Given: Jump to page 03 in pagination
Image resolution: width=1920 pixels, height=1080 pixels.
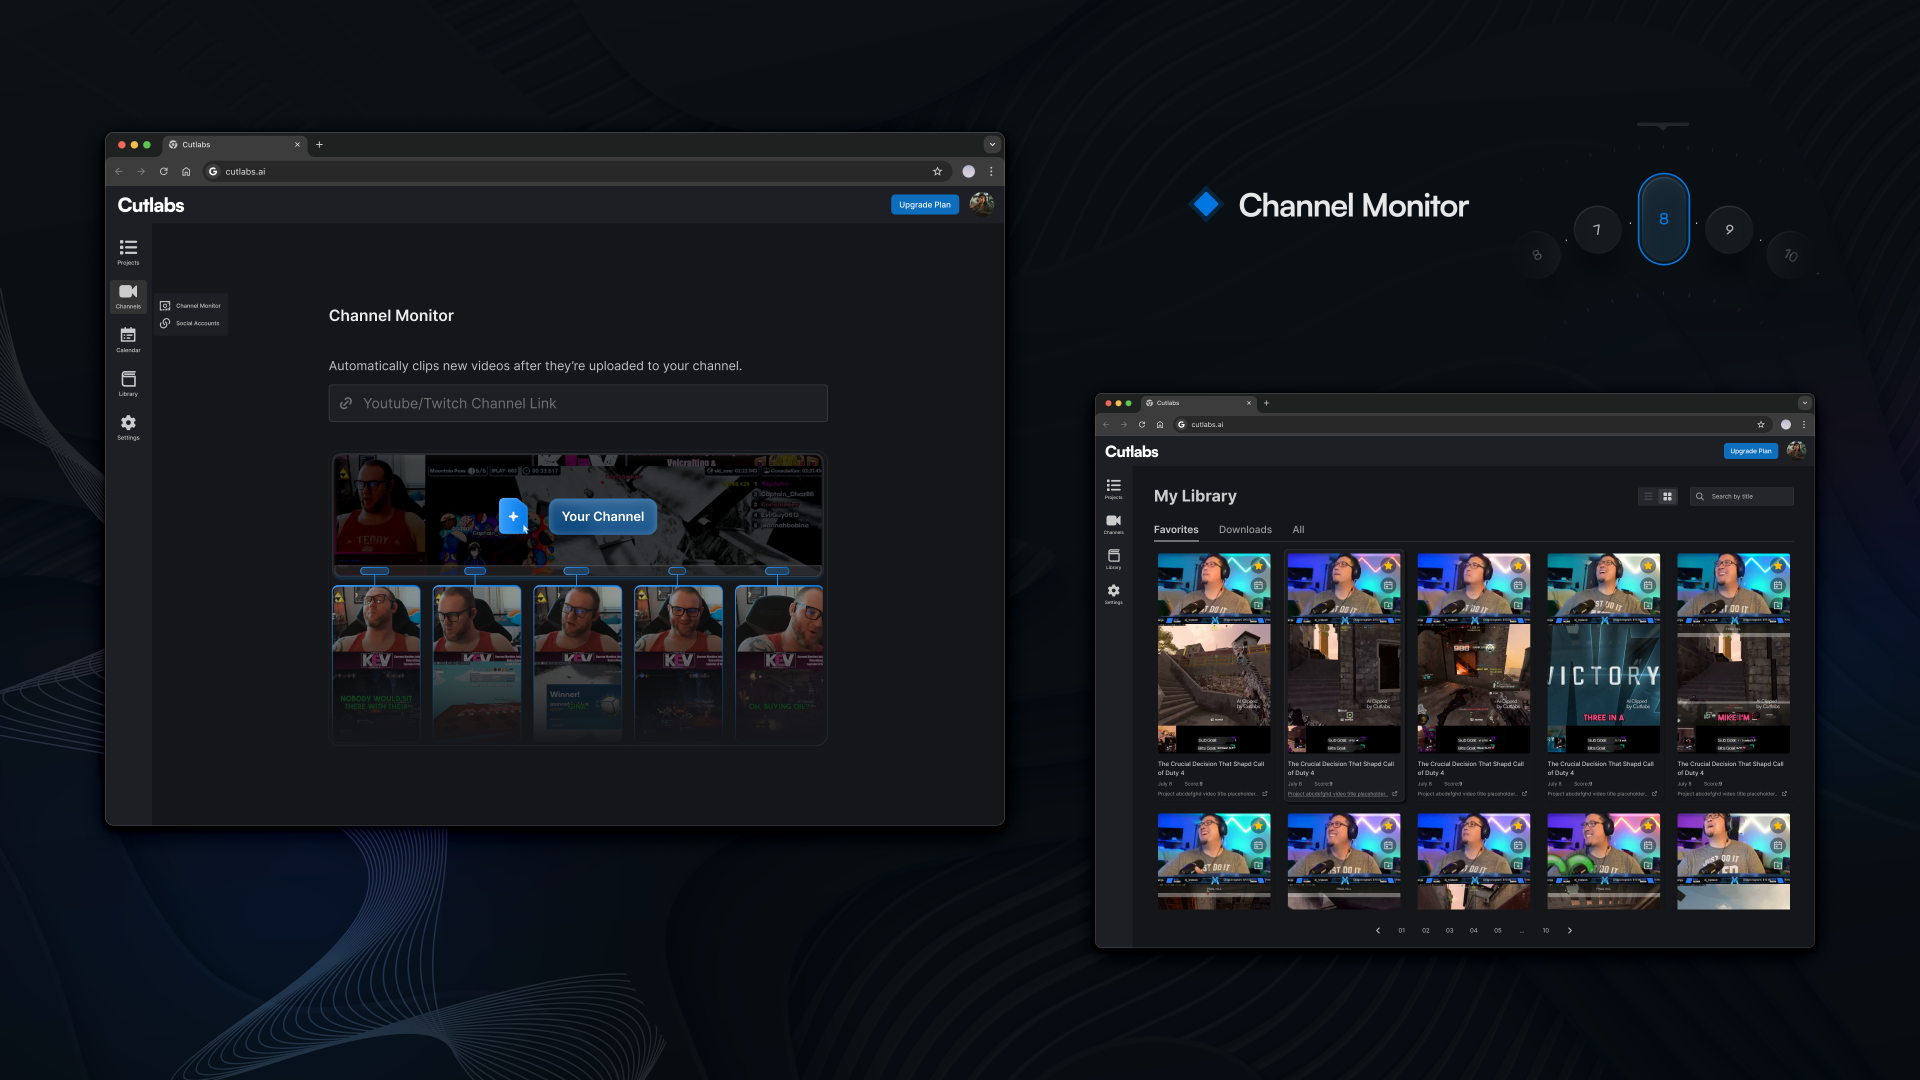Looking at the screenshot, I should [x=1450, y=931].
